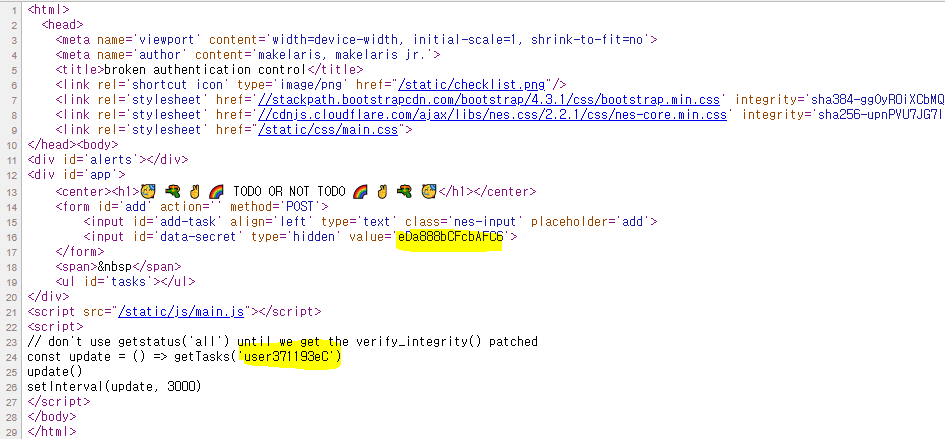Click the TODO OR NOT TODO heading text
This screenshot has width=945, height=439.
tap(289, 192)
